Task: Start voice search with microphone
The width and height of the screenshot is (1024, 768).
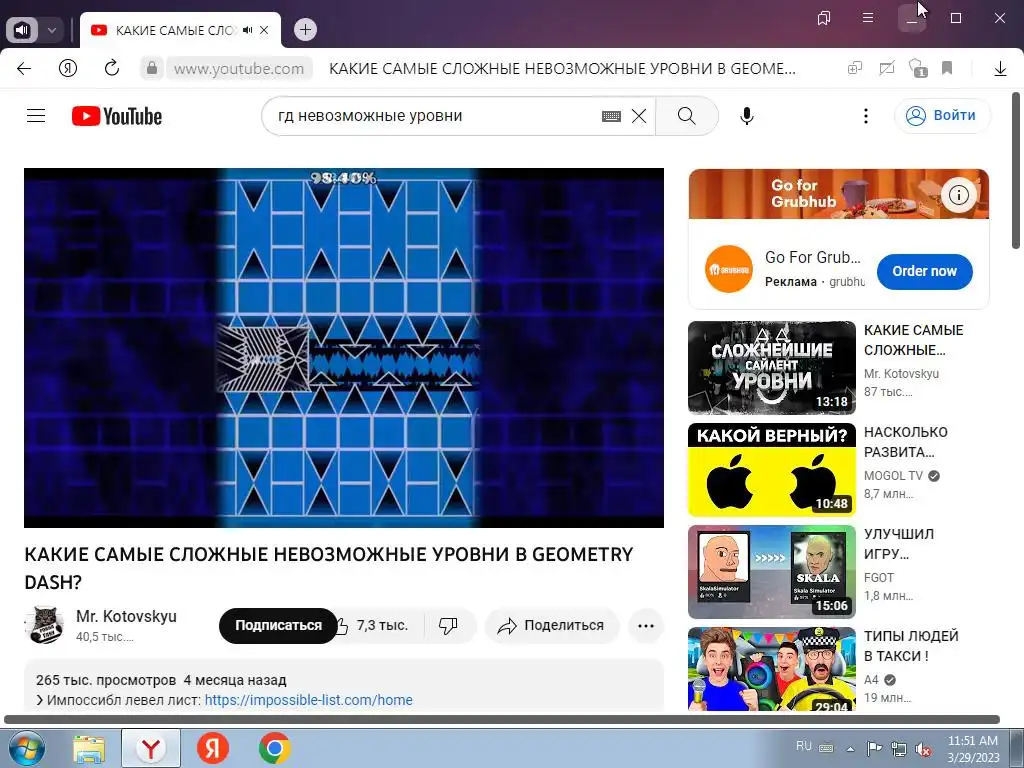Action: click(x=746, y=116)
